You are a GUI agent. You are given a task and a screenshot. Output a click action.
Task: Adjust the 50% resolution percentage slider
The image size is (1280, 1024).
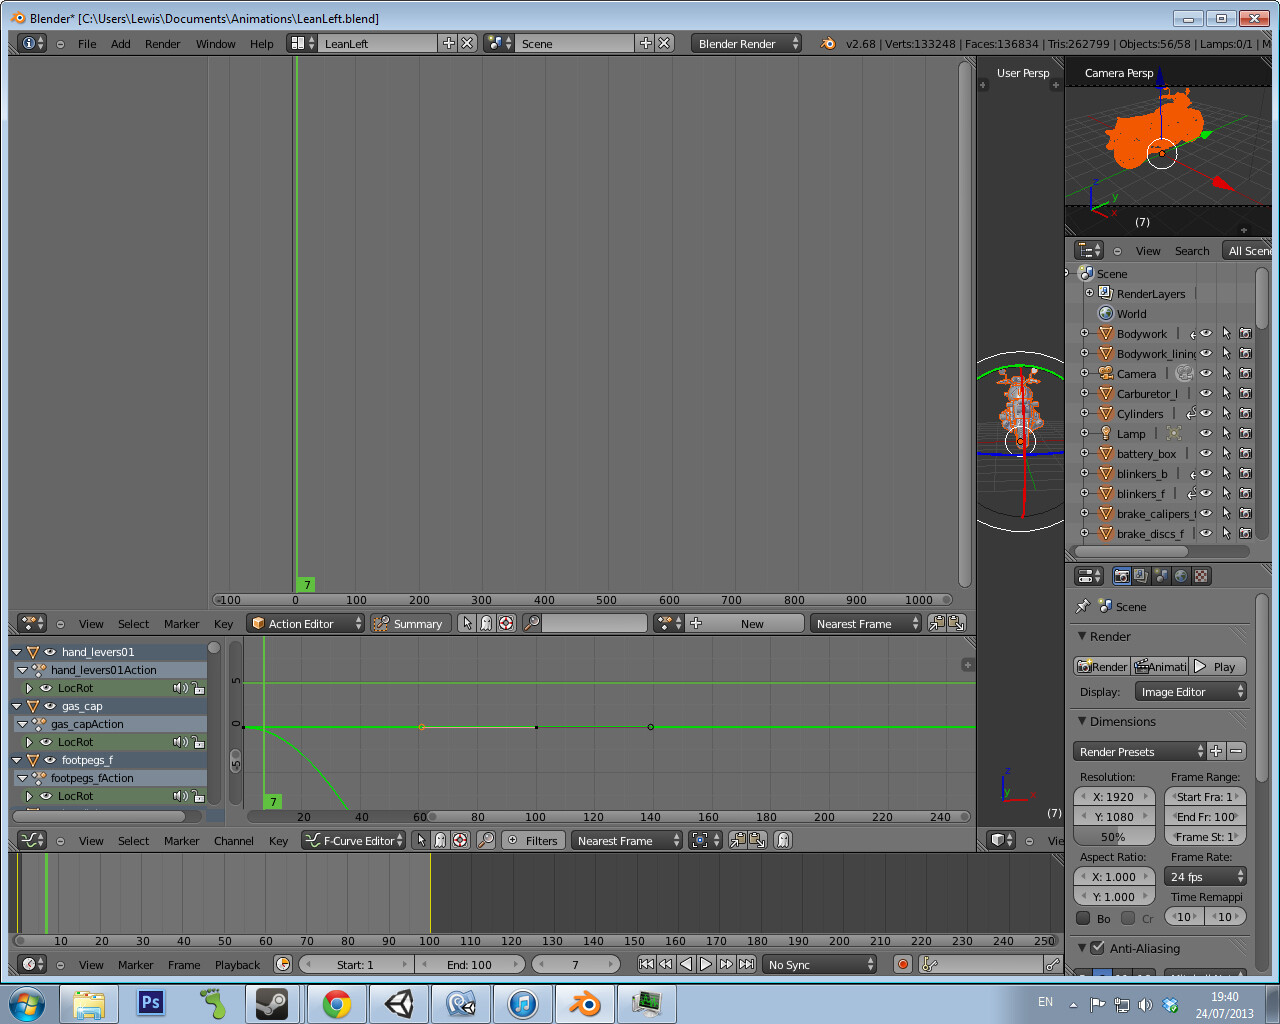coord(1113,836)
